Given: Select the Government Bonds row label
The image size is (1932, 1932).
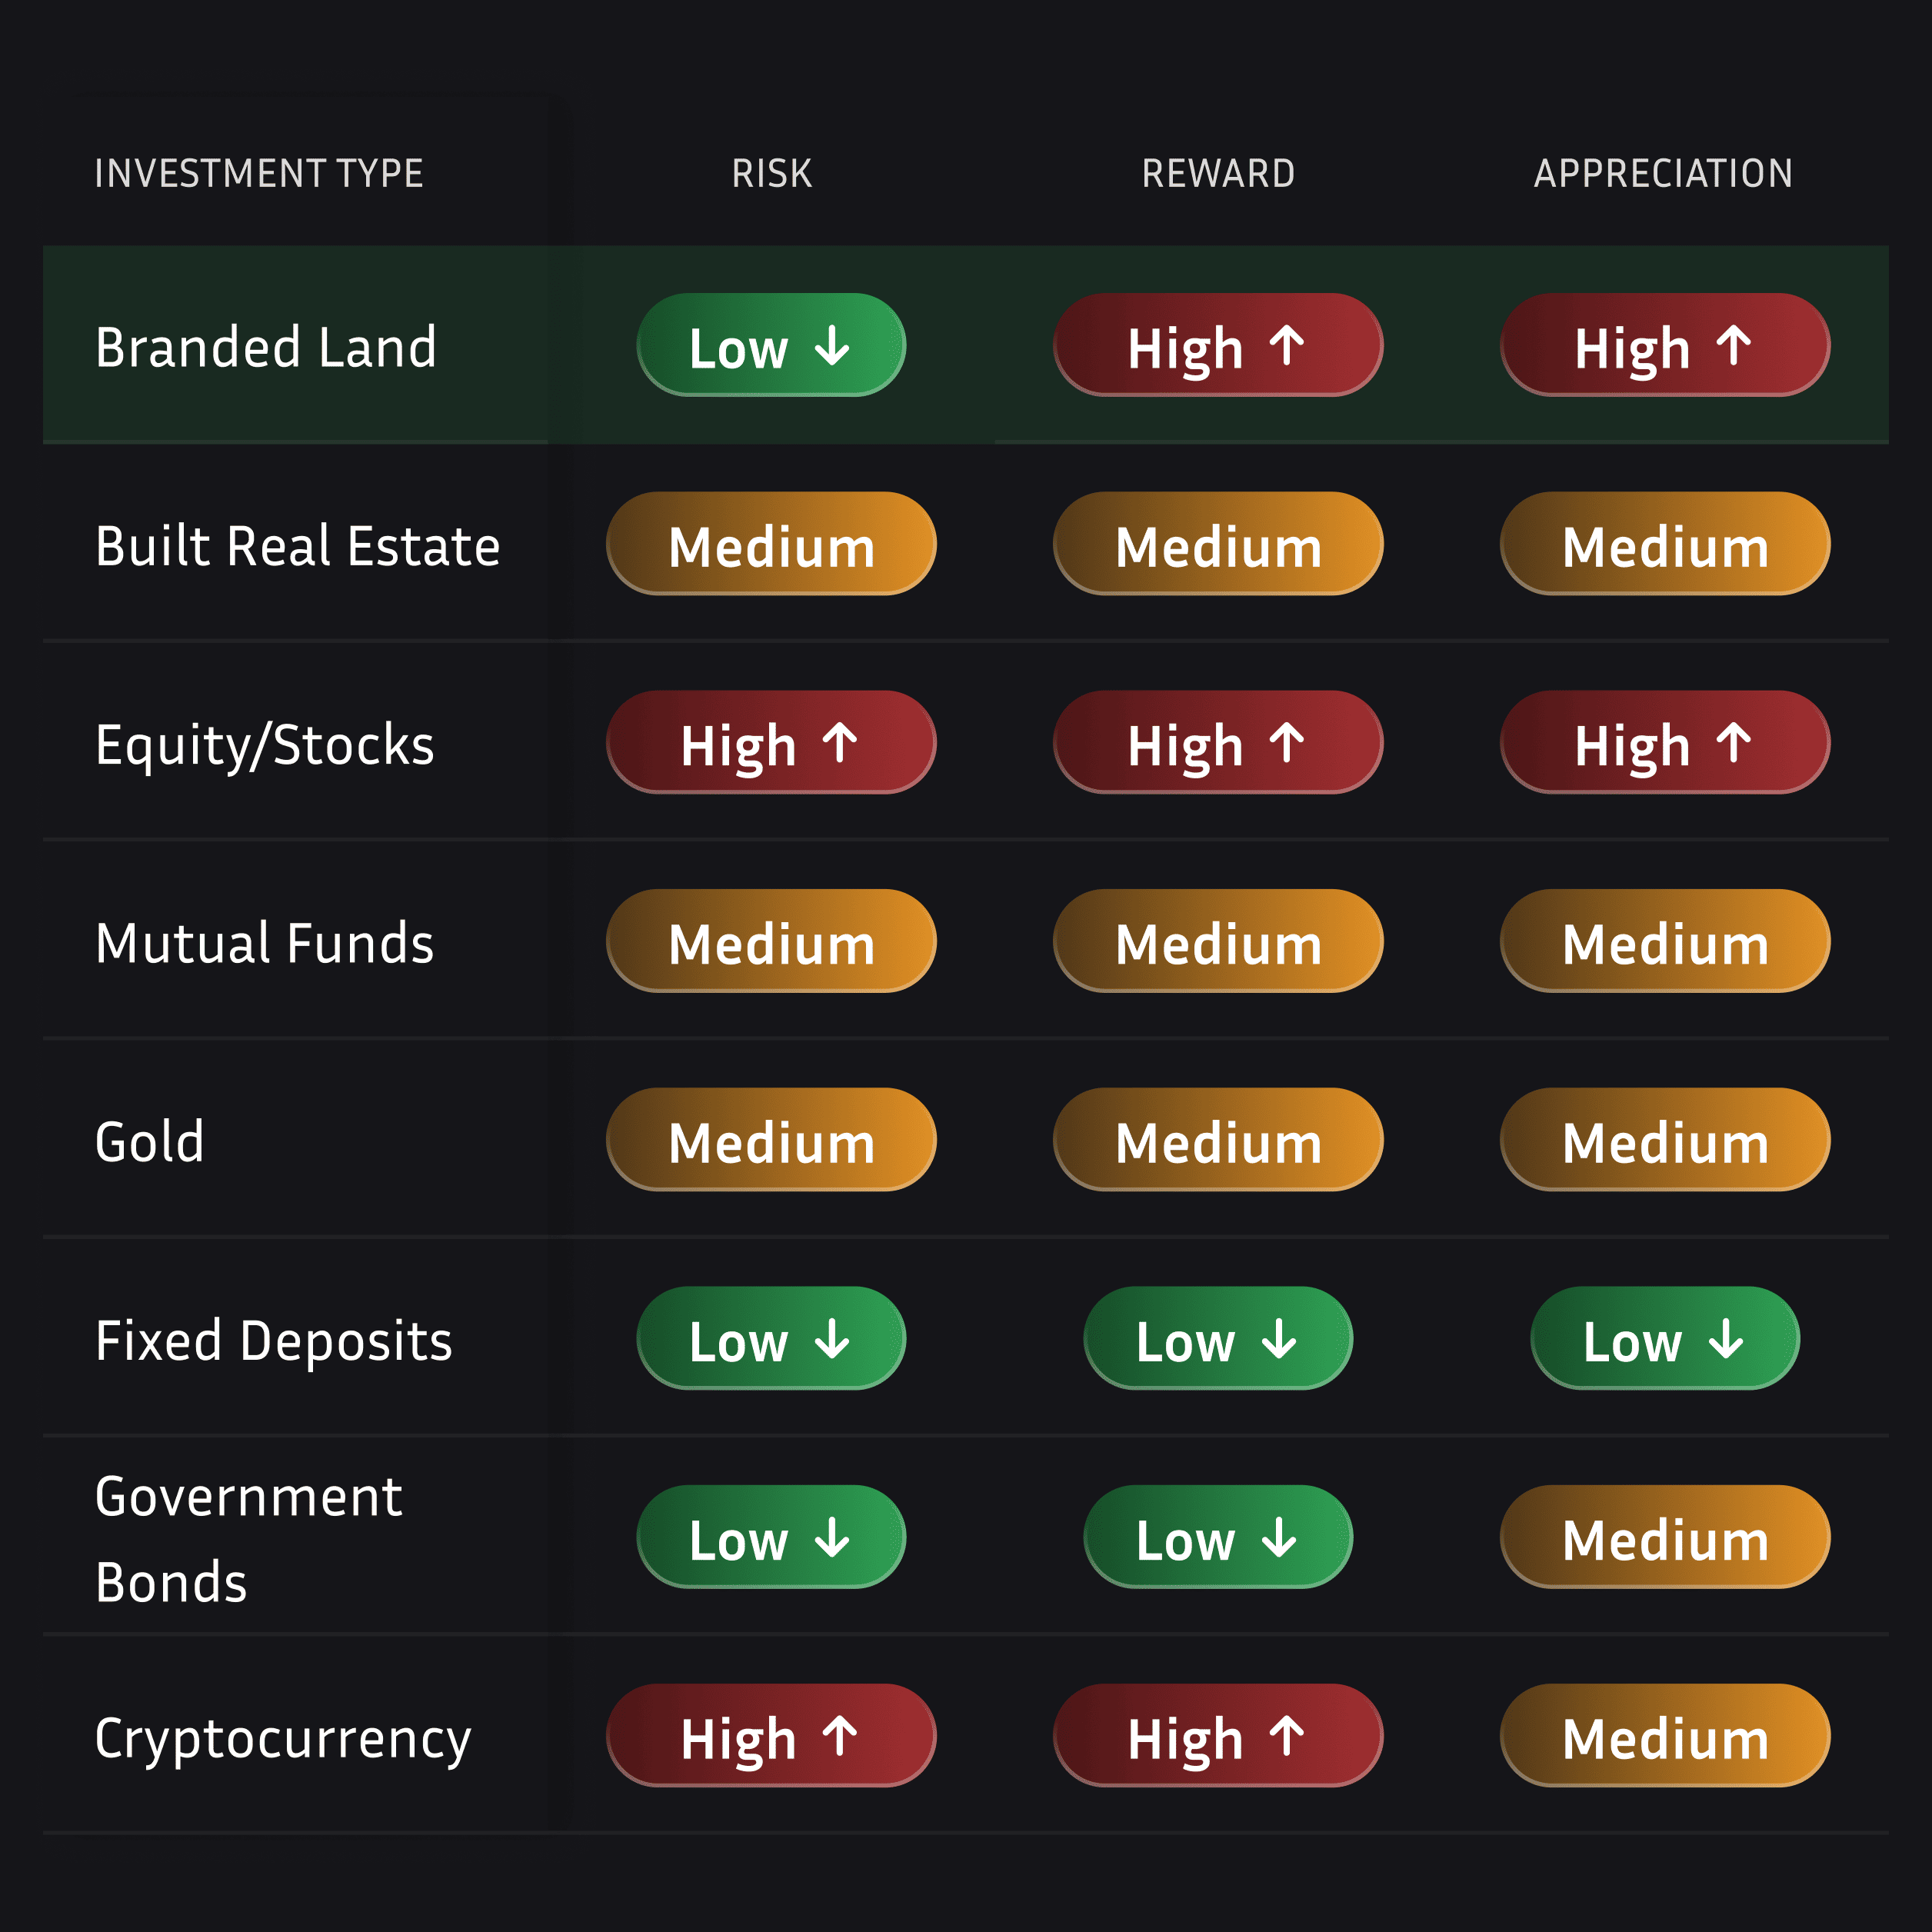Looking at the screenshot, I should (x=248, y=1539).
